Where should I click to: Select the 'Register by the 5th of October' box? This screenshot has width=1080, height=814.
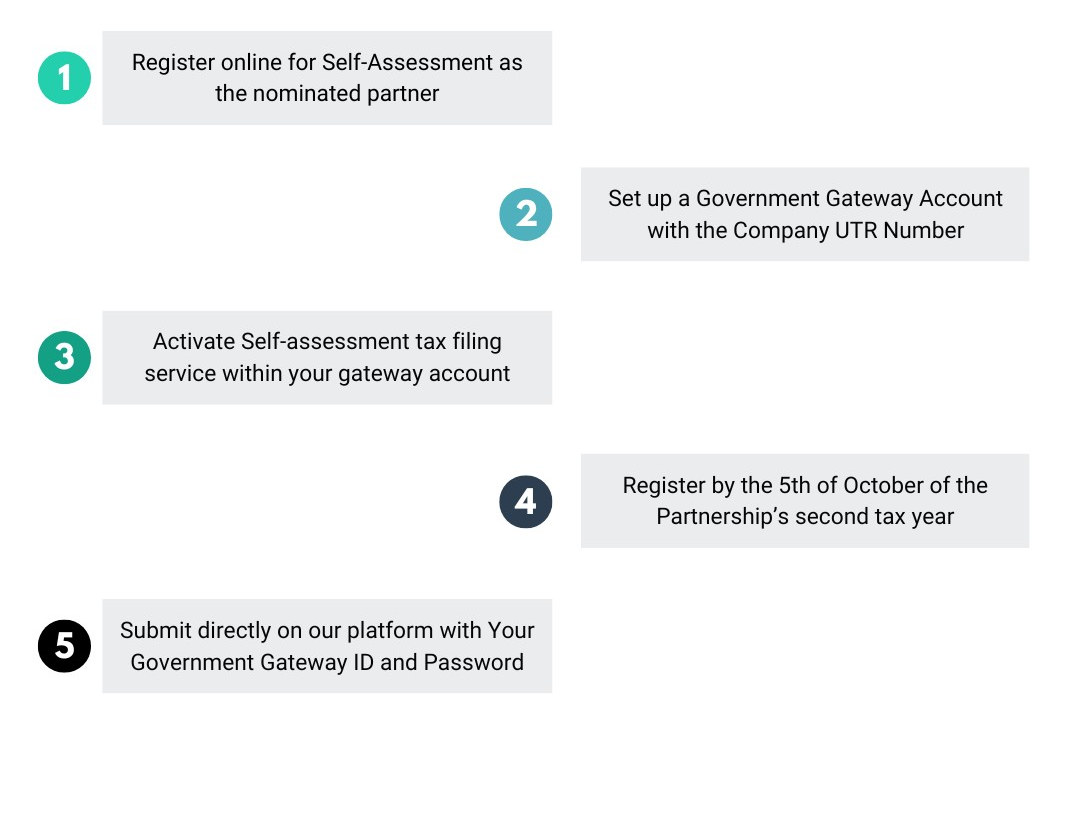point(805,501)
